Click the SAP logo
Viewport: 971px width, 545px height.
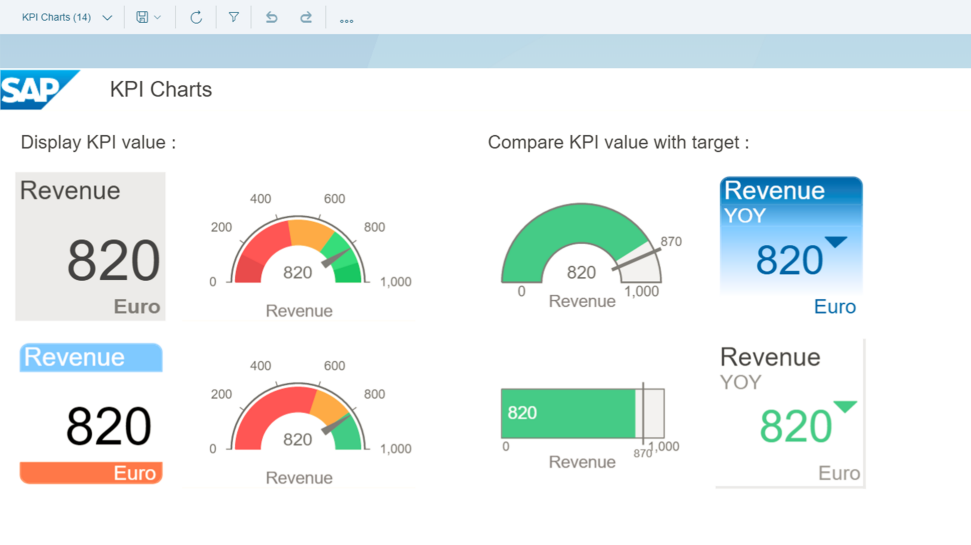(38, 90)
